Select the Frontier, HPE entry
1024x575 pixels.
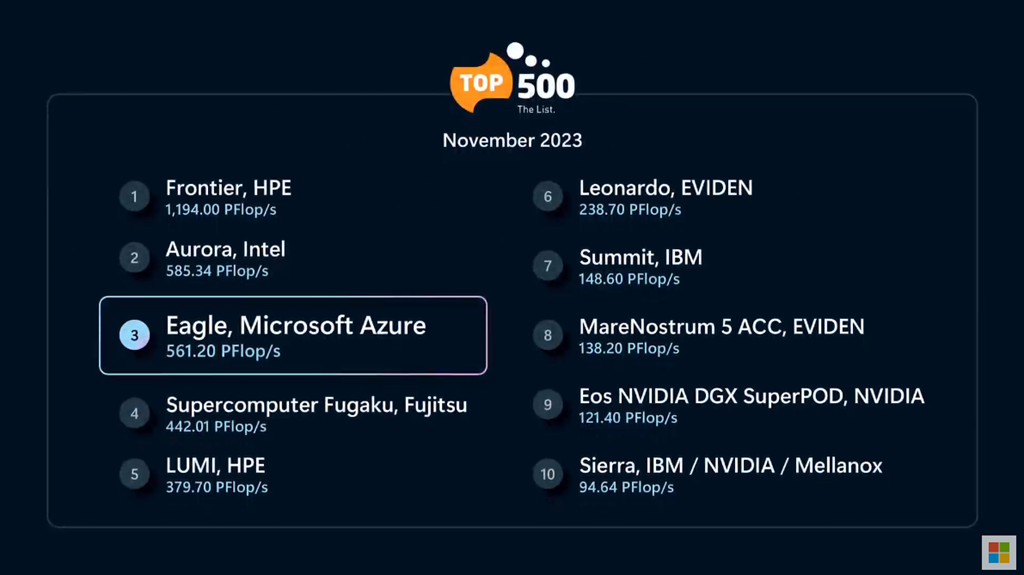[x=228, y=188]
